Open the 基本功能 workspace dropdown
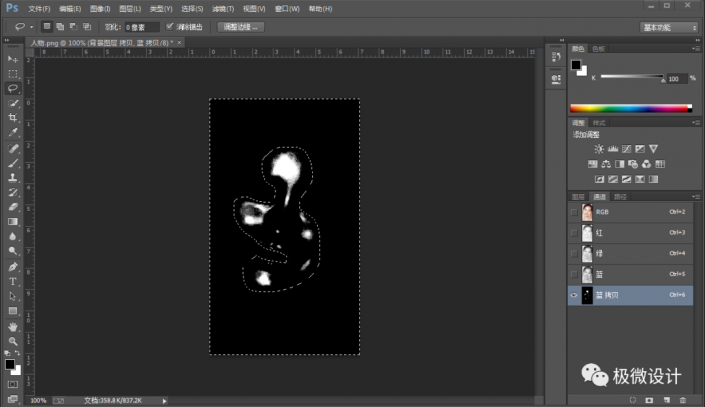The width and height of the screenshot is (705, 407). (668, 27)
